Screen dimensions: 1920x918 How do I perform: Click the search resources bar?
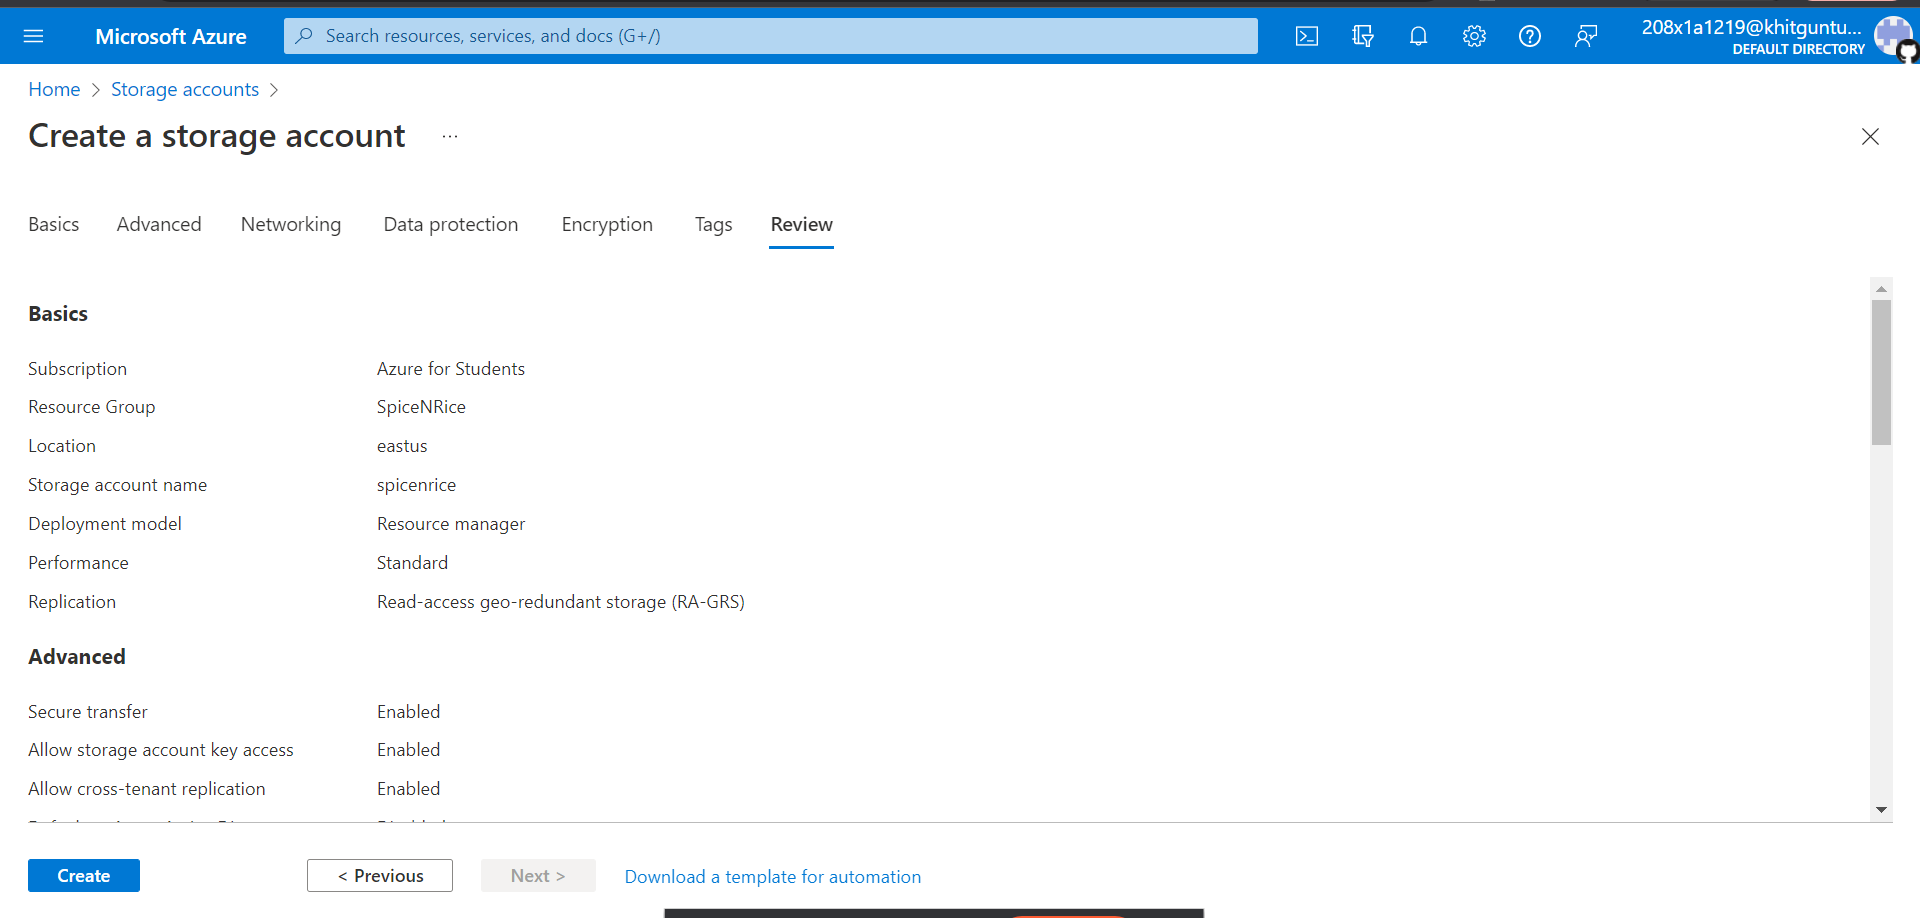pos(770,36)
